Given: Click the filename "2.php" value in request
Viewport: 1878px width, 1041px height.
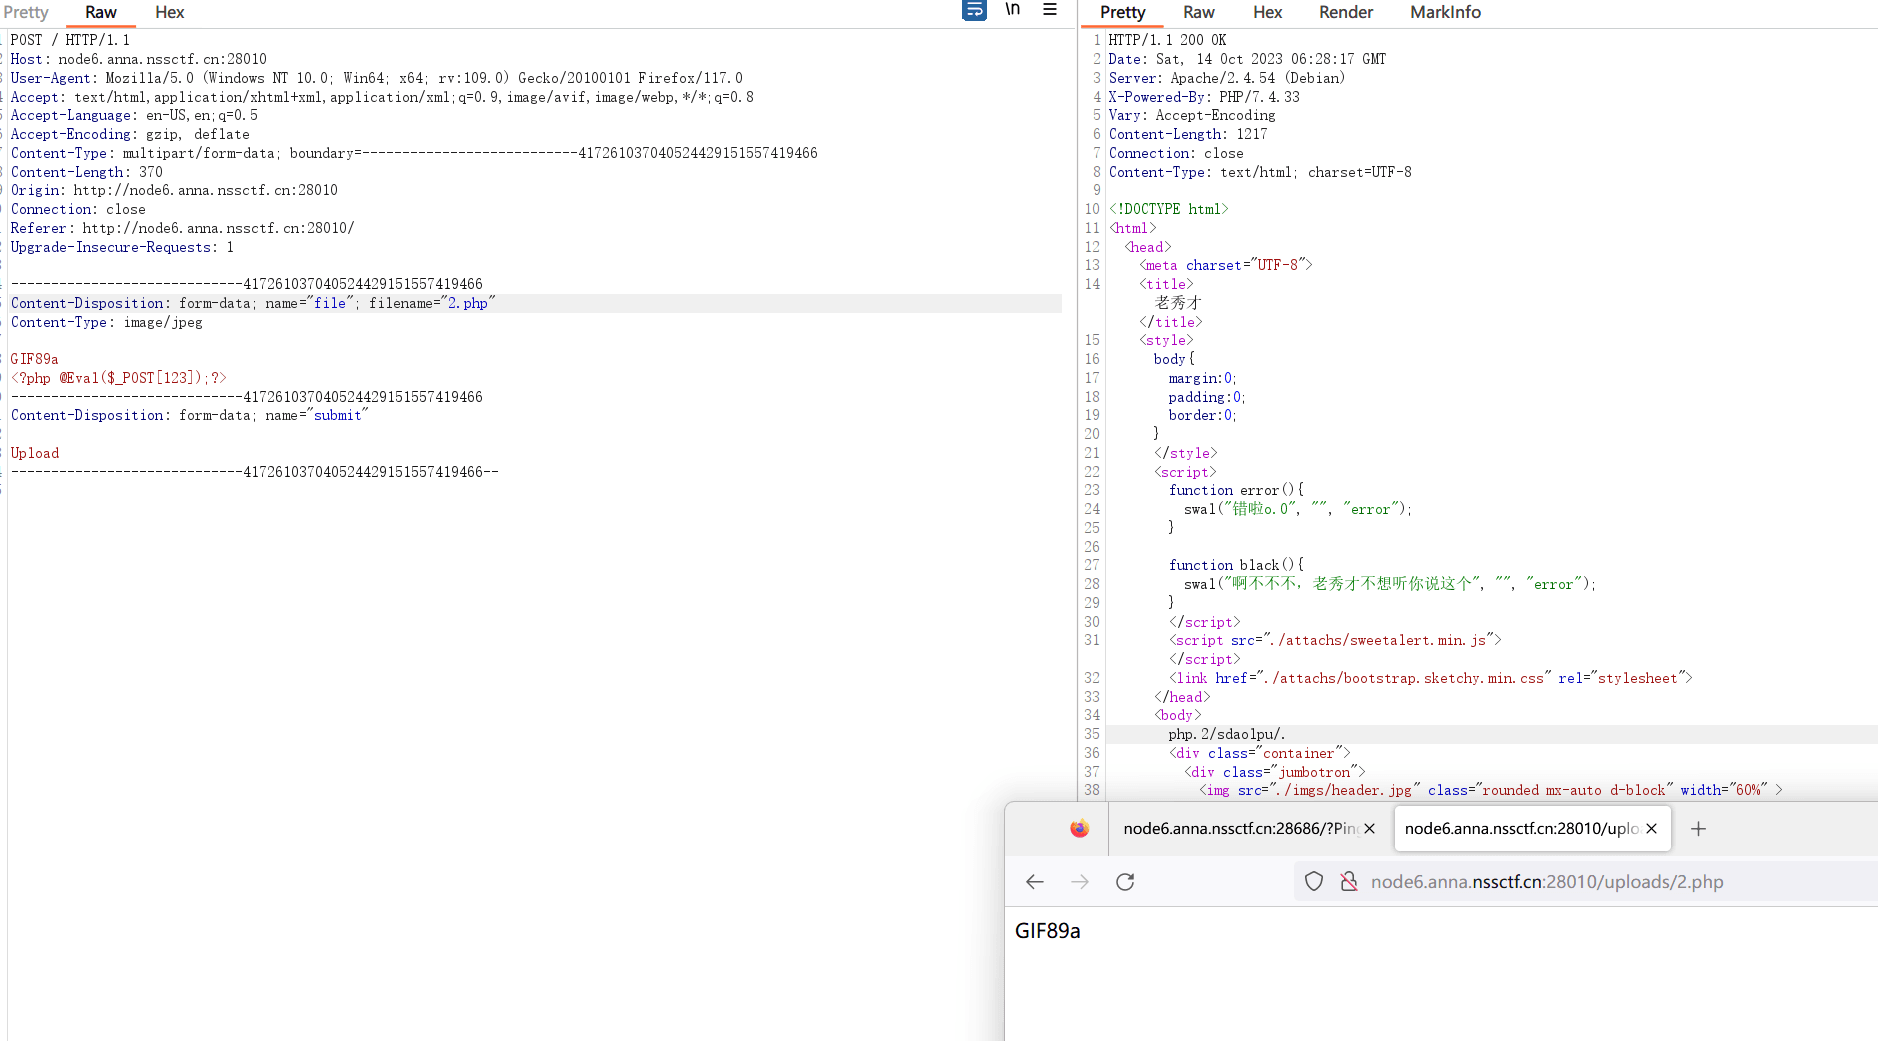Looking at the screenshot, I should (x=468, y=303).
